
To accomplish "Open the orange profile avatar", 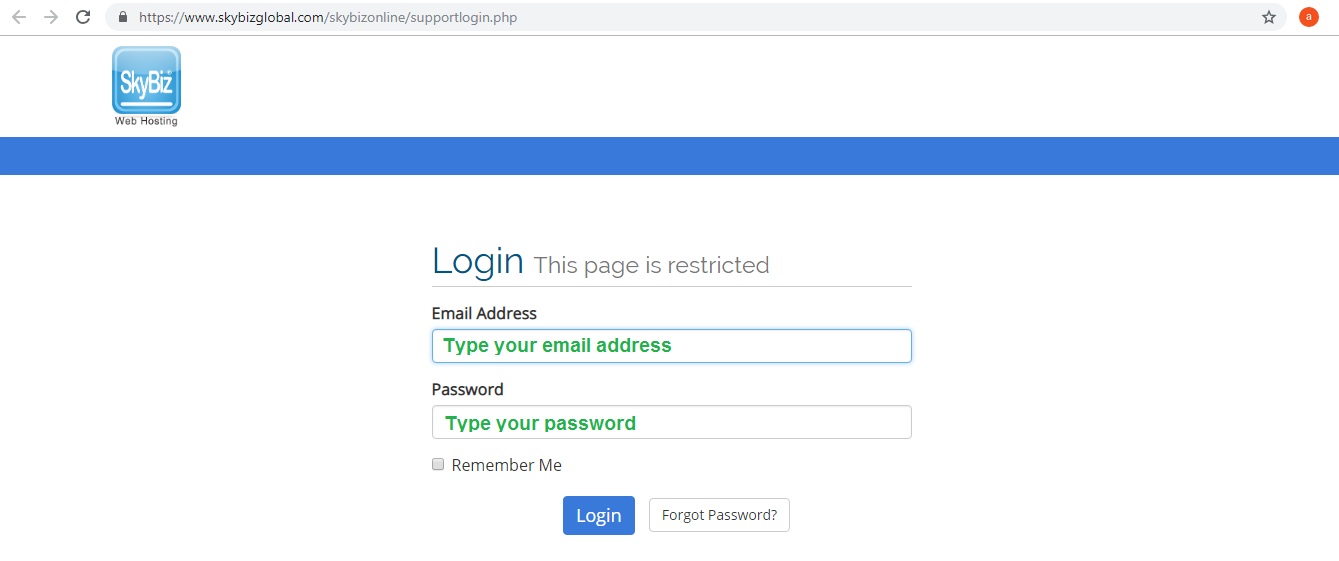I will coord(1308,17).
